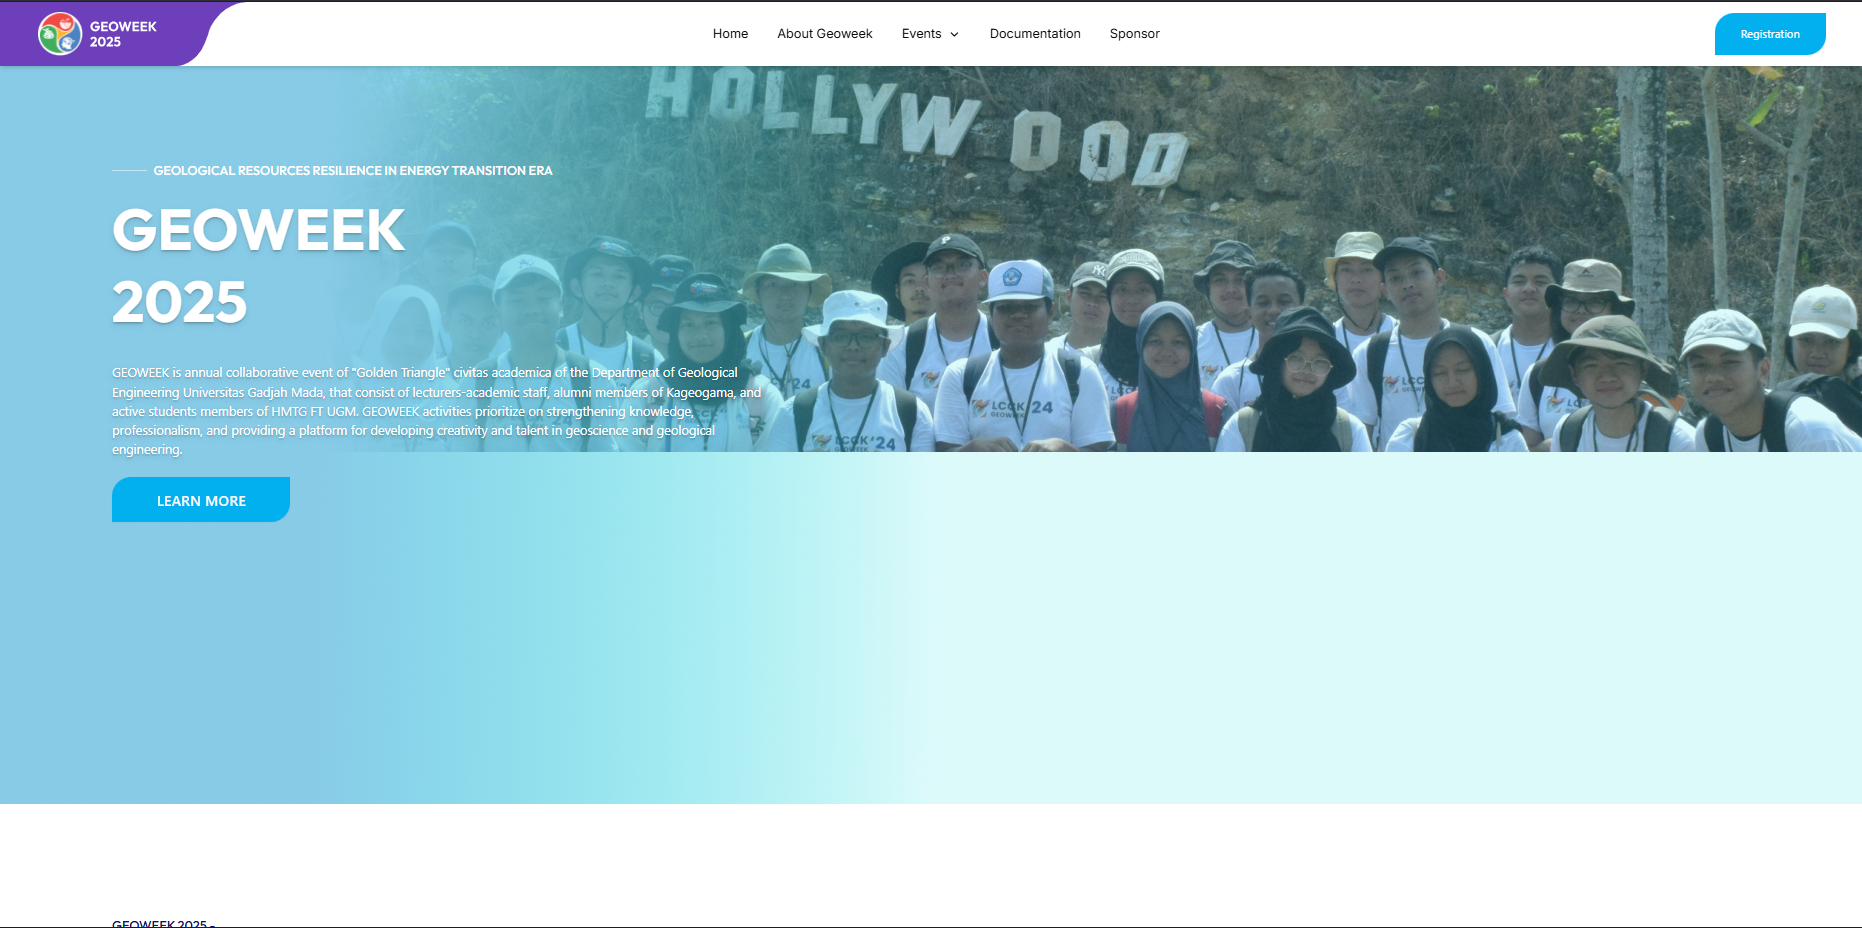Image resolution: width=1862 pixels, height=928 pixels.
Task: Open the About Geoweek page
Action: coord(824,33)
